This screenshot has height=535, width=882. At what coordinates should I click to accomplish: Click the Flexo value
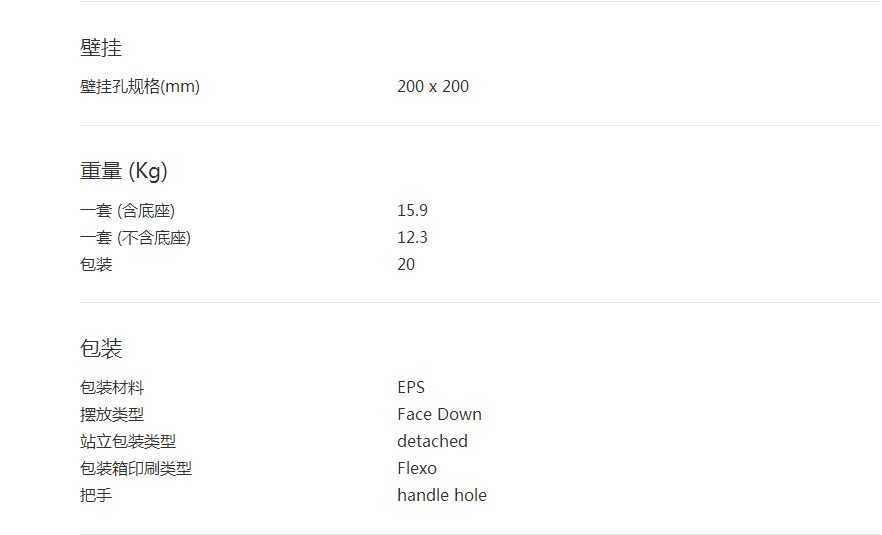tap(417, 468)
